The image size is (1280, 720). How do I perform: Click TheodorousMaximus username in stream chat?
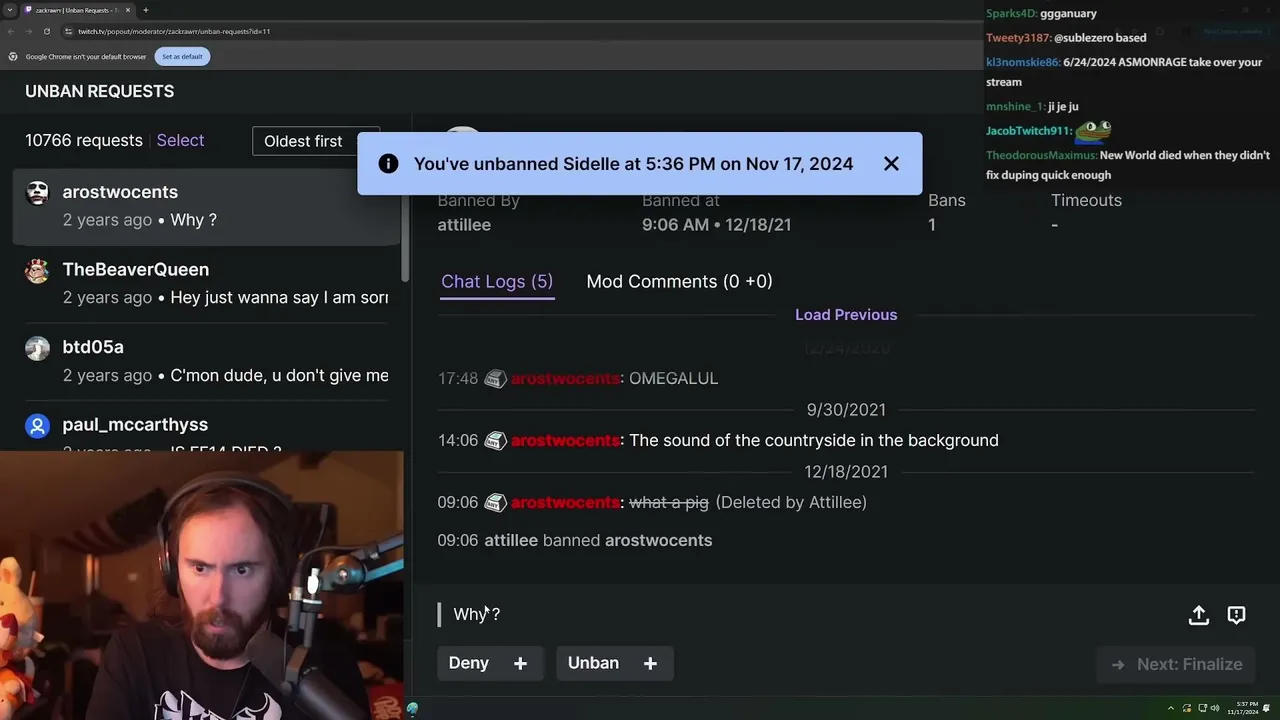click(1040, 155)
